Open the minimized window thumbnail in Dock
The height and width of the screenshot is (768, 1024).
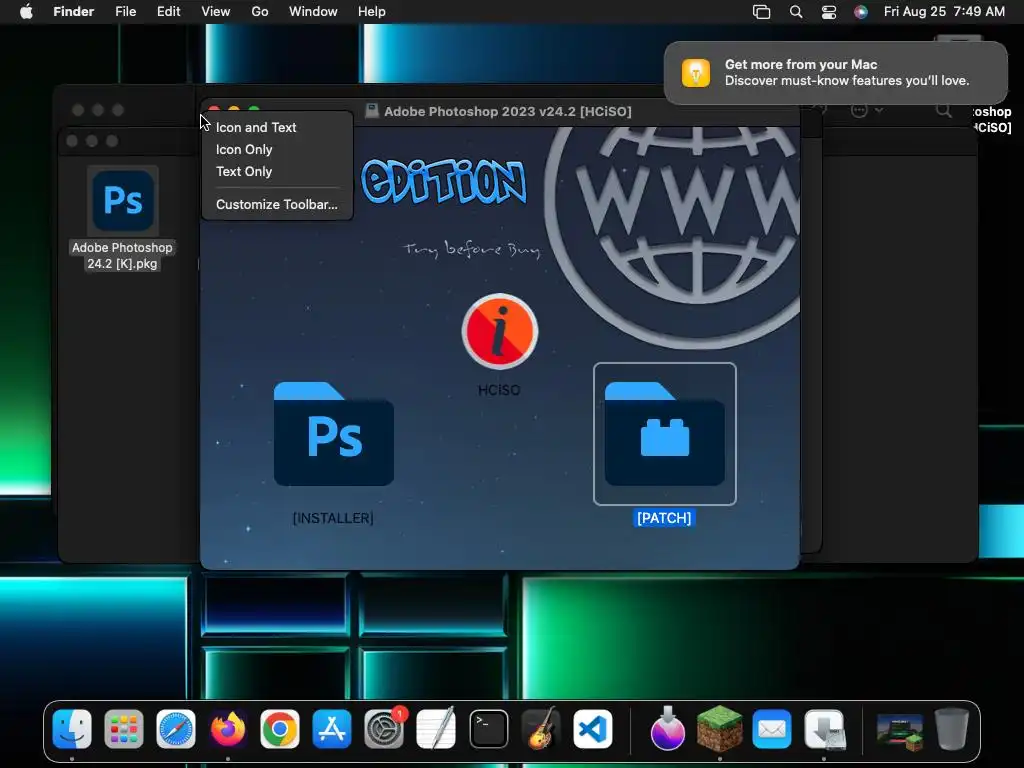[x=899, y=730]
